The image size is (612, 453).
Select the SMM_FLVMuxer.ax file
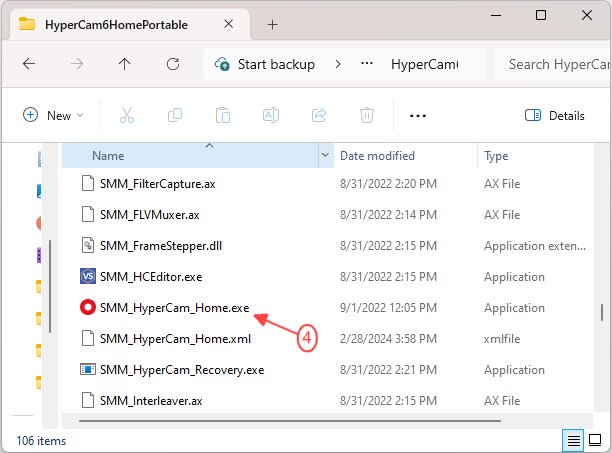tap(149, 215)
